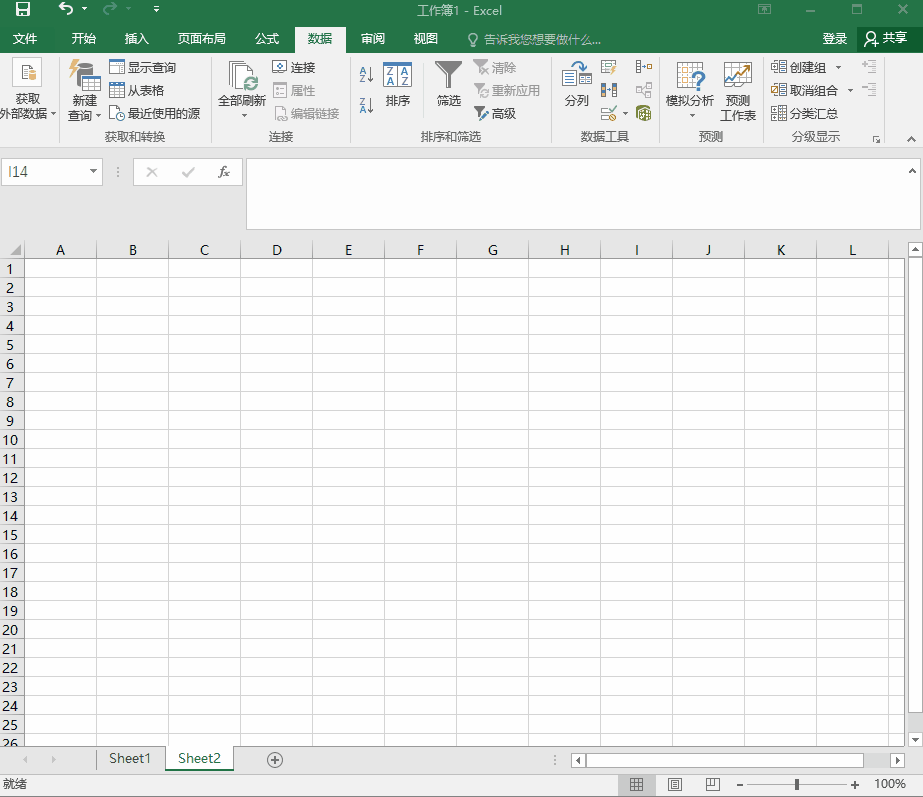Toggle the 筛选 filter funnel

coord(448,84)
